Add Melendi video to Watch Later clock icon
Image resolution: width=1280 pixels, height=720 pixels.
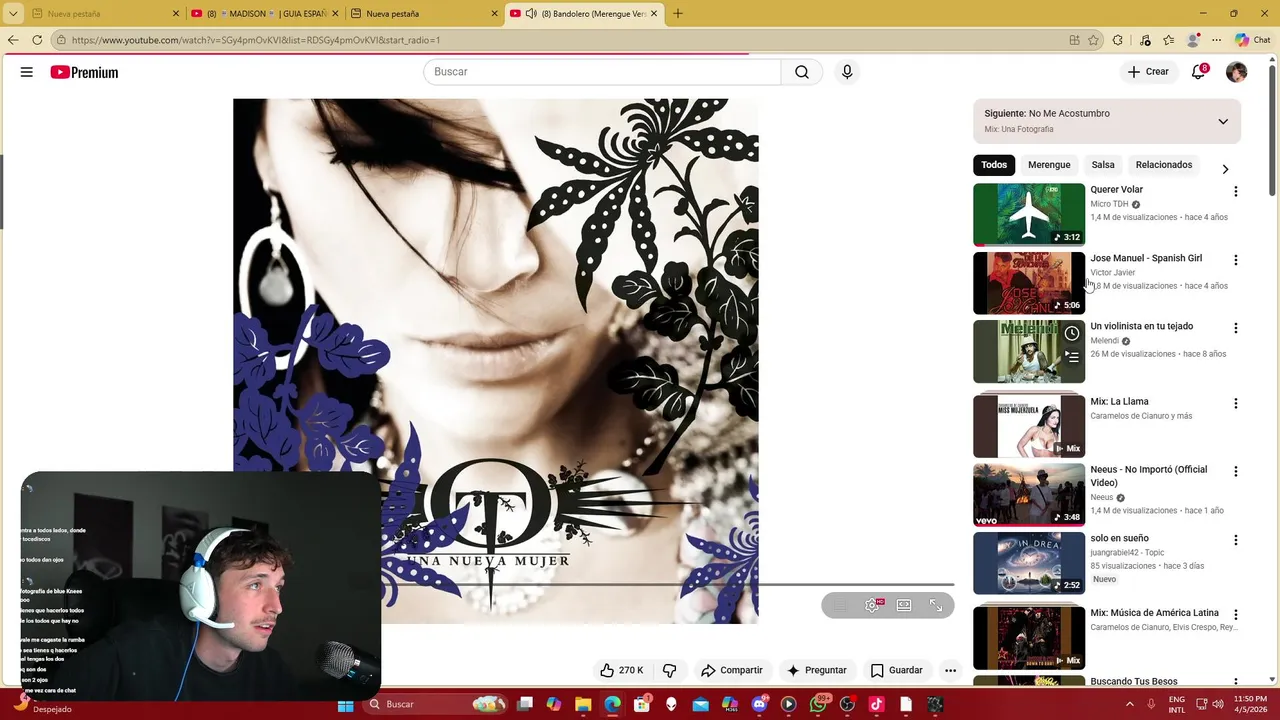(x=1071, y=333)
